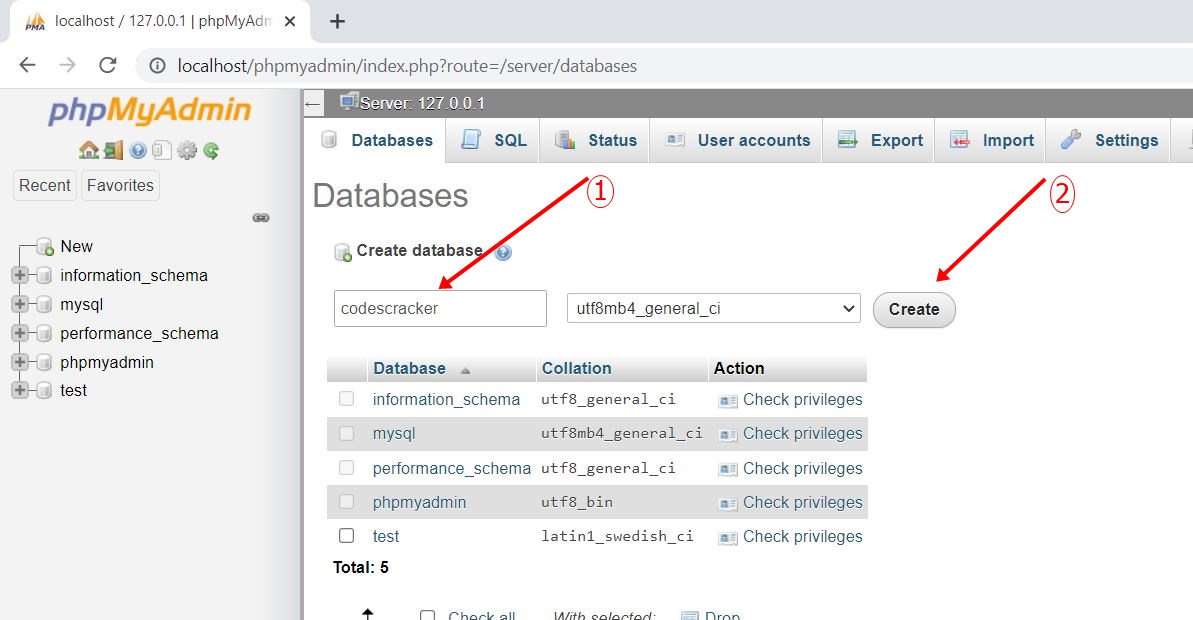
Task: Switch to the SQL tab
Action: [x=492, y=140]
